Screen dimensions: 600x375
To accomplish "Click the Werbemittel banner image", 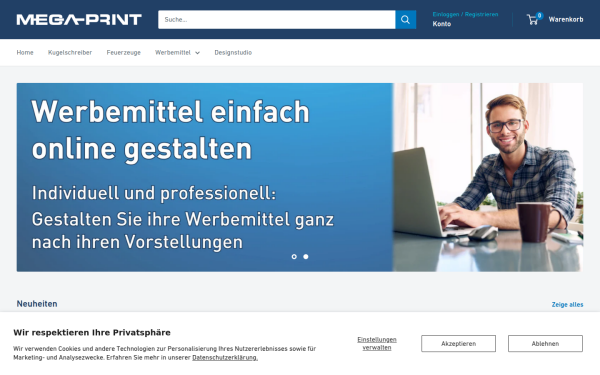I will coord(300,177).
